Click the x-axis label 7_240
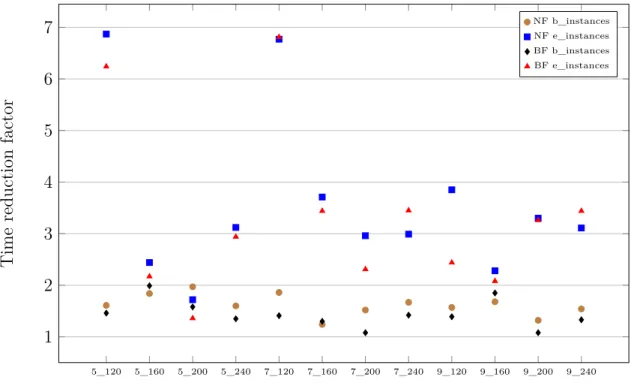The image size is (631, 389). (x=408, y=372)
